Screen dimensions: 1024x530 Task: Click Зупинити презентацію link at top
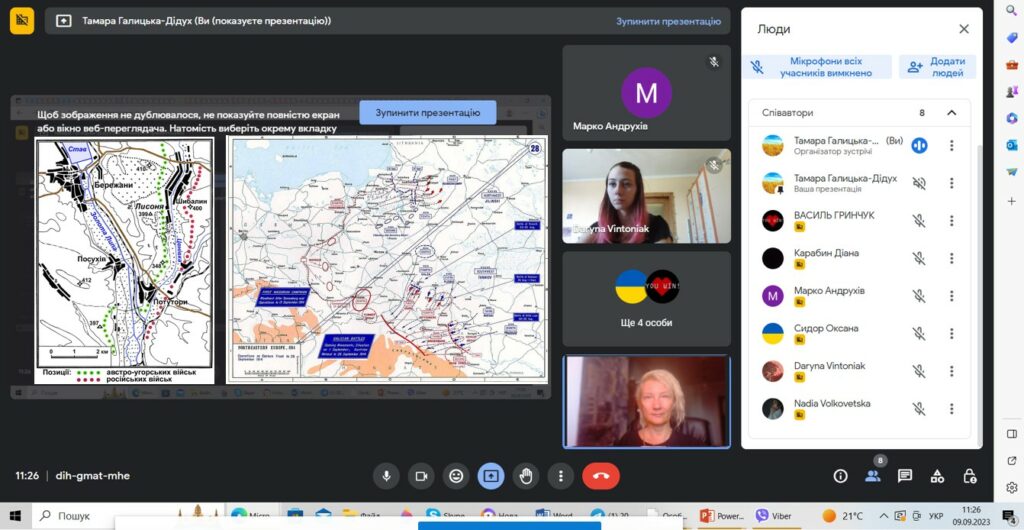(x=668, y=21)
